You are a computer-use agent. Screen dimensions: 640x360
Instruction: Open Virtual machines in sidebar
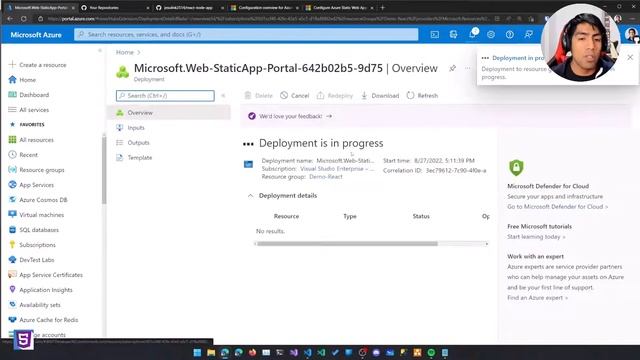(36, 215)
